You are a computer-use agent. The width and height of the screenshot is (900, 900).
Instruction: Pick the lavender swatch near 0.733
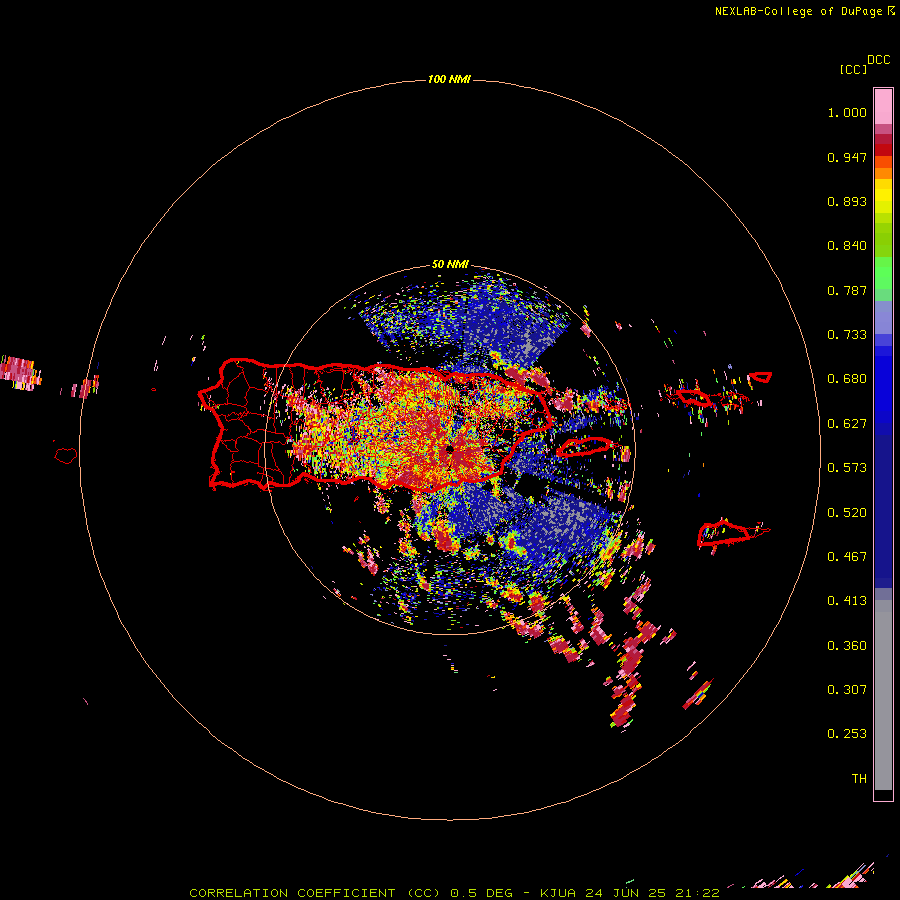(883, 317)
